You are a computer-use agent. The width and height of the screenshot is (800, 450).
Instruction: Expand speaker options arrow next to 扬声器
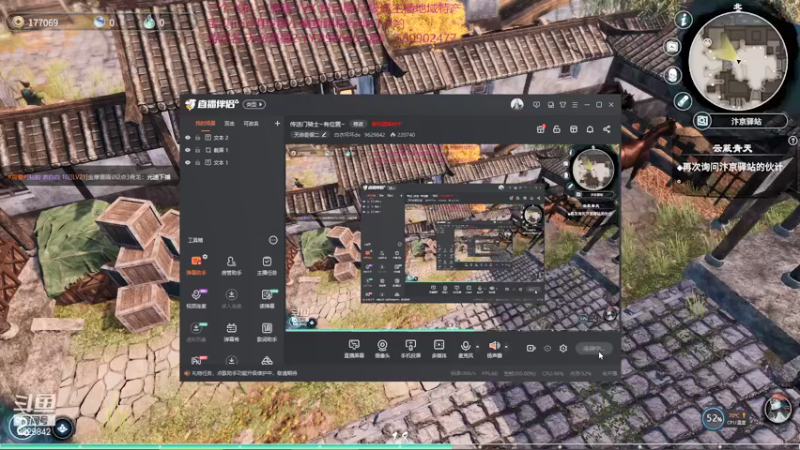point(506,346)
